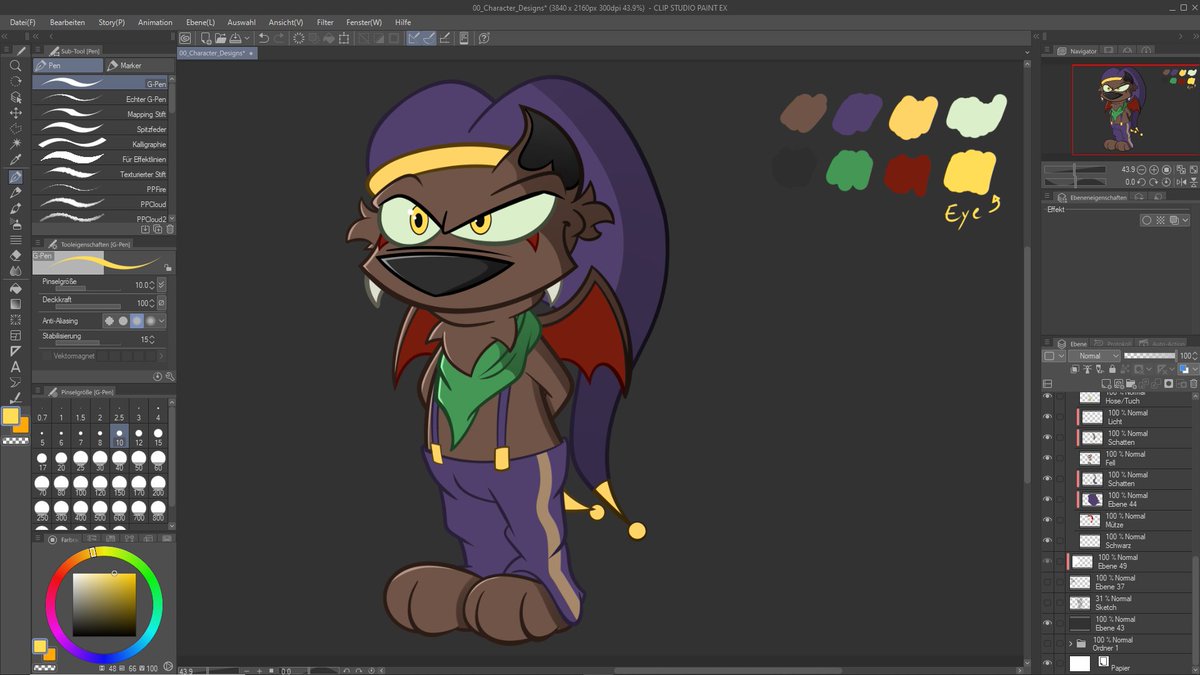Open the Datei(F) menu
Viewport: 1200px width, 675px height.
pyautogui.click(x=23, y=22)
